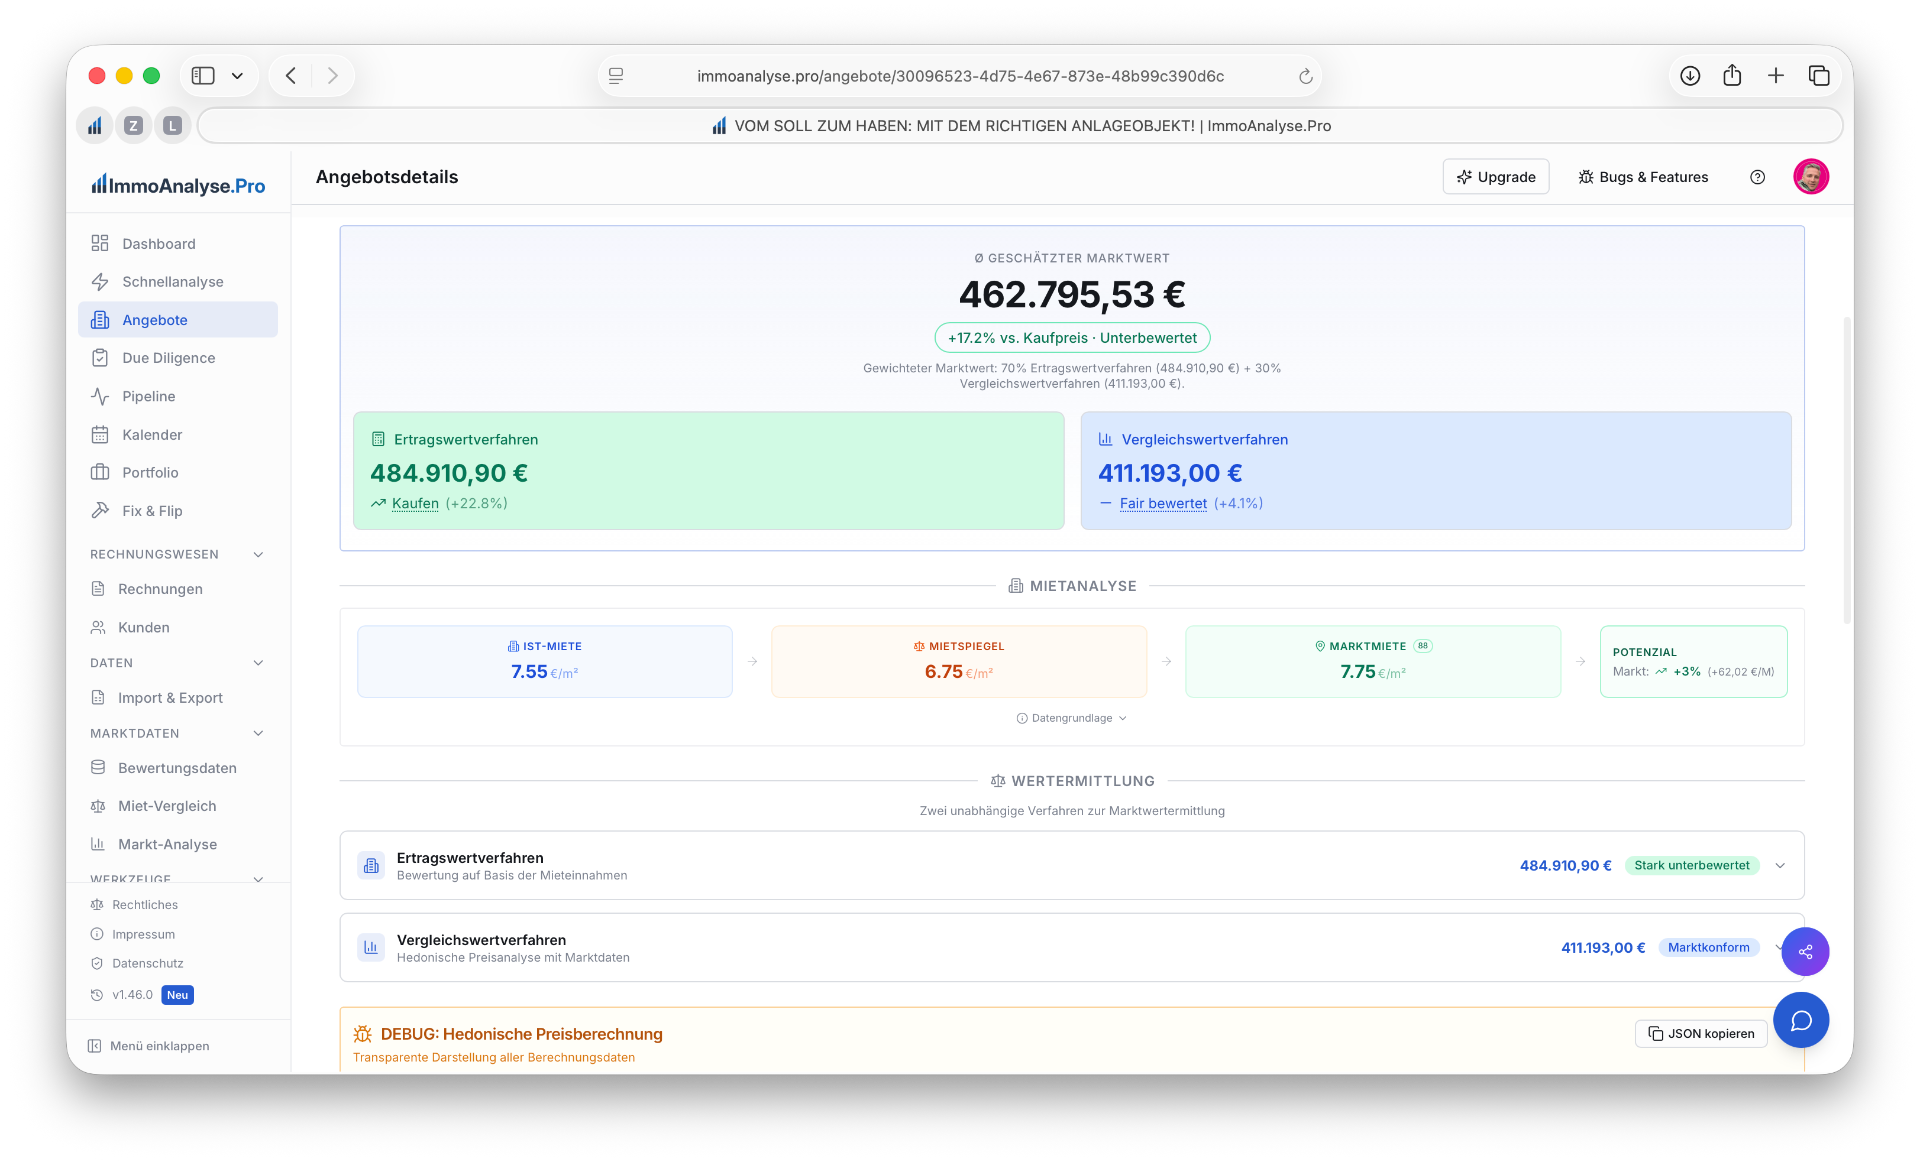Click the Safari share icon
1920x1162 pixels.
[1732, 76]
